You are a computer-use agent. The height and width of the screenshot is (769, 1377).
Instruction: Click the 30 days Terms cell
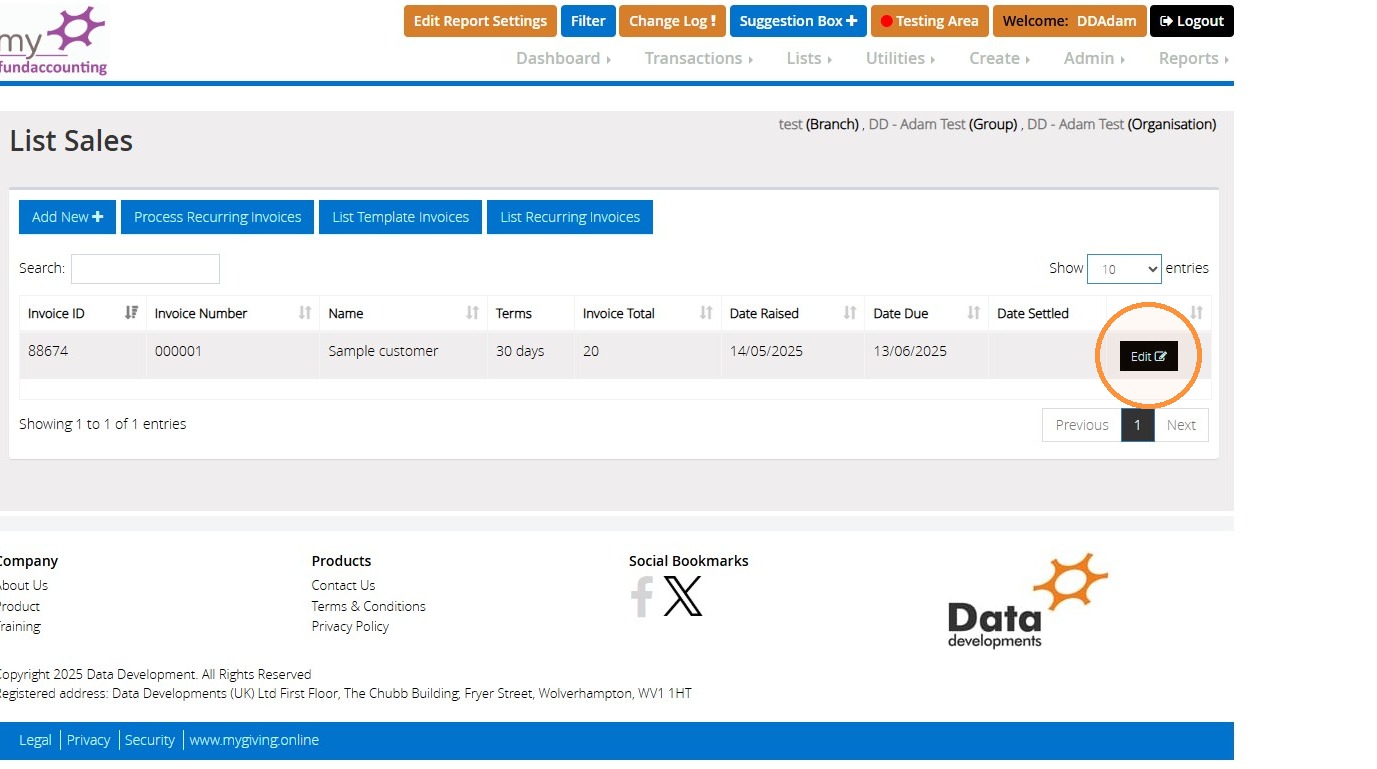pyautogui.click(x=531, y=355)
